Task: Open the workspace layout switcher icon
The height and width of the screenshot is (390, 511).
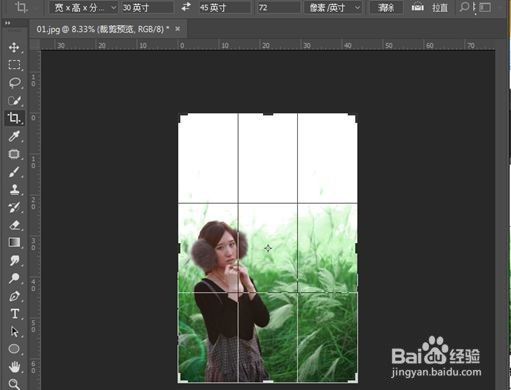Action: coord(486,7)
